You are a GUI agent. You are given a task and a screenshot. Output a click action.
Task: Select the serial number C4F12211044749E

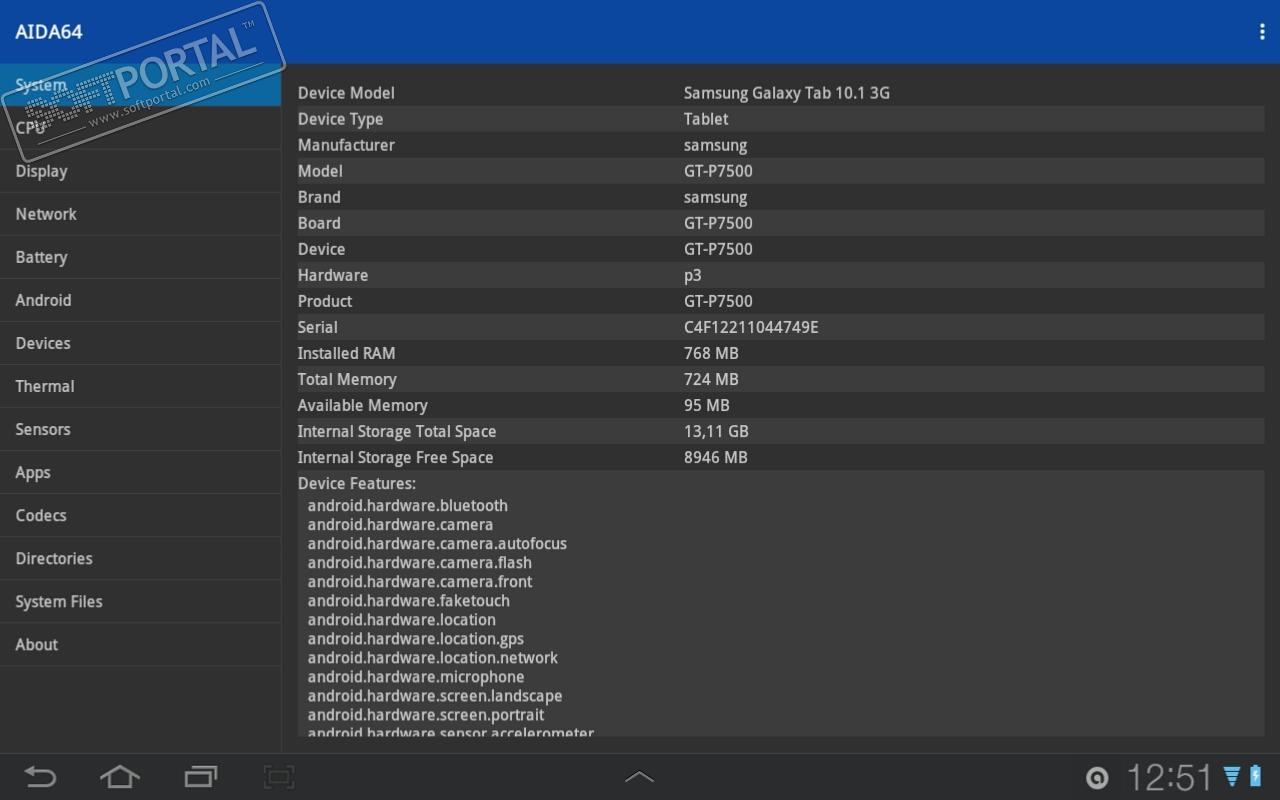coord(751,327)
